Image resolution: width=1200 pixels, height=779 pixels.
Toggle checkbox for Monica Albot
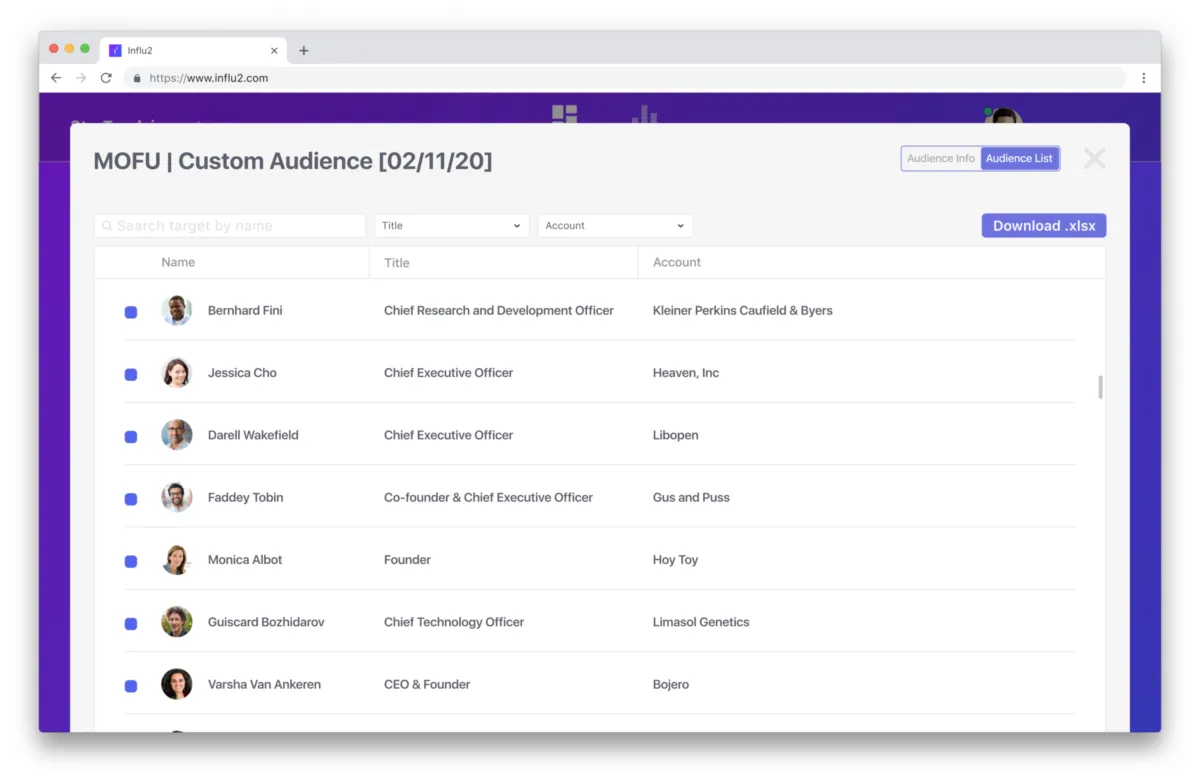pos(131,561)
